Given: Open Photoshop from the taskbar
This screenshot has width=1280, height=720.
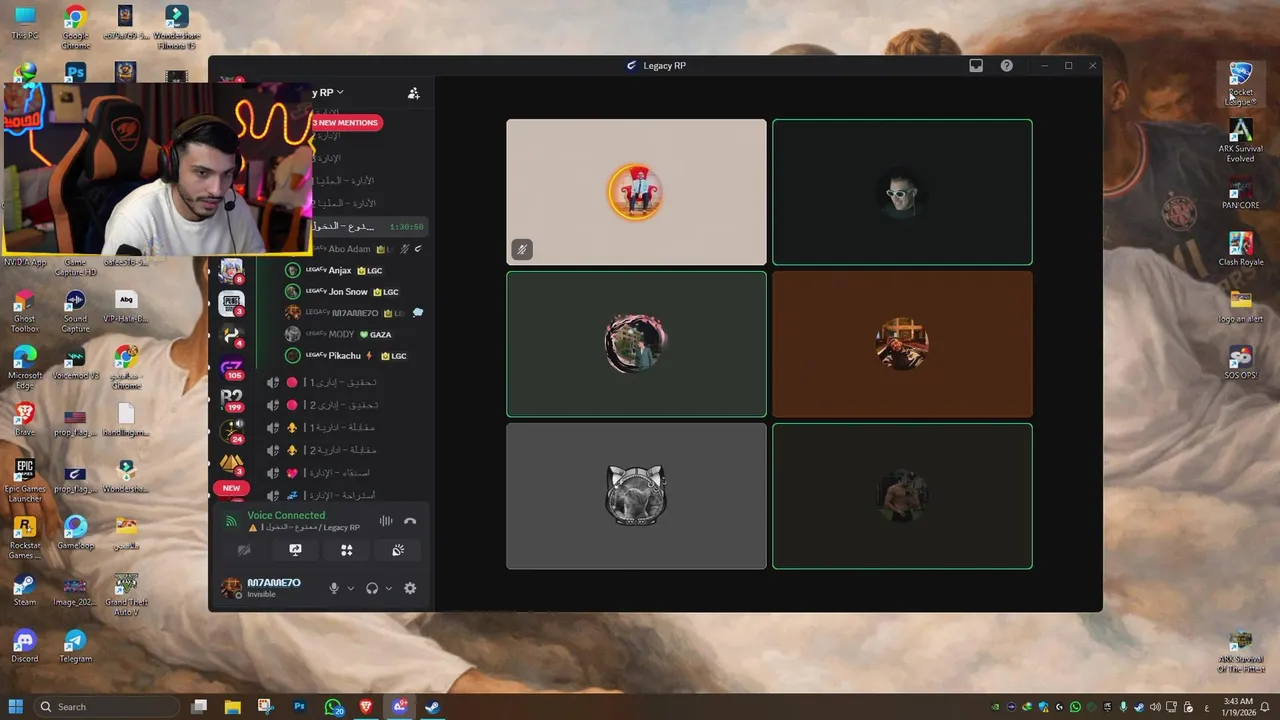Looking at the screenshot, I should (299, 707).
